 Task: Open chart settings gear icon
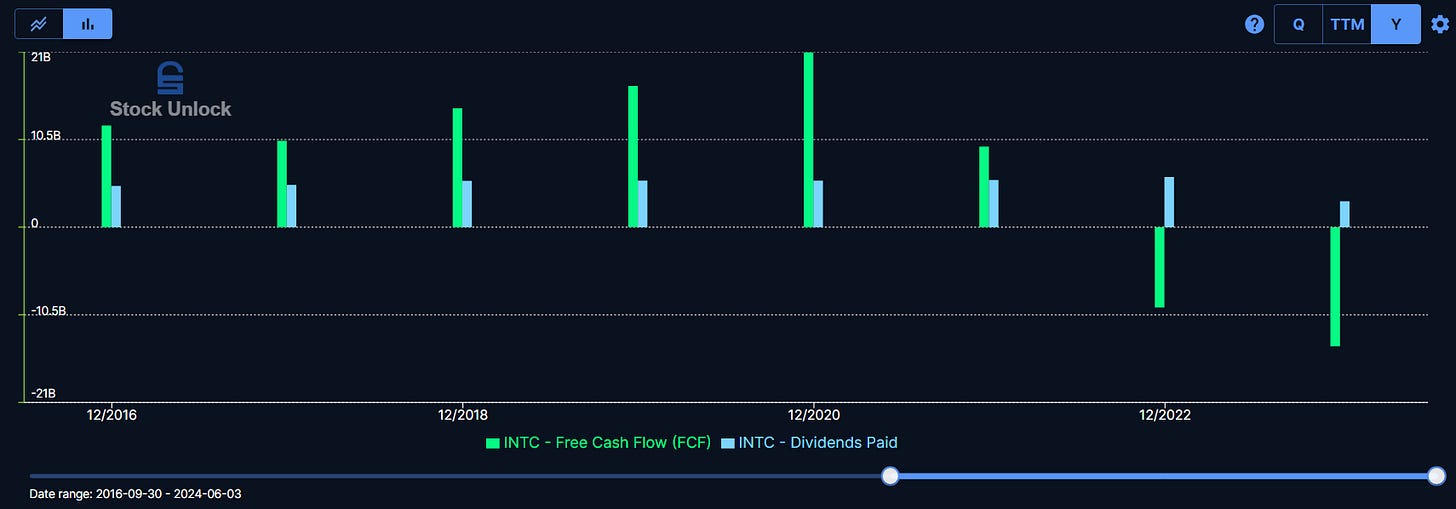1440,24
